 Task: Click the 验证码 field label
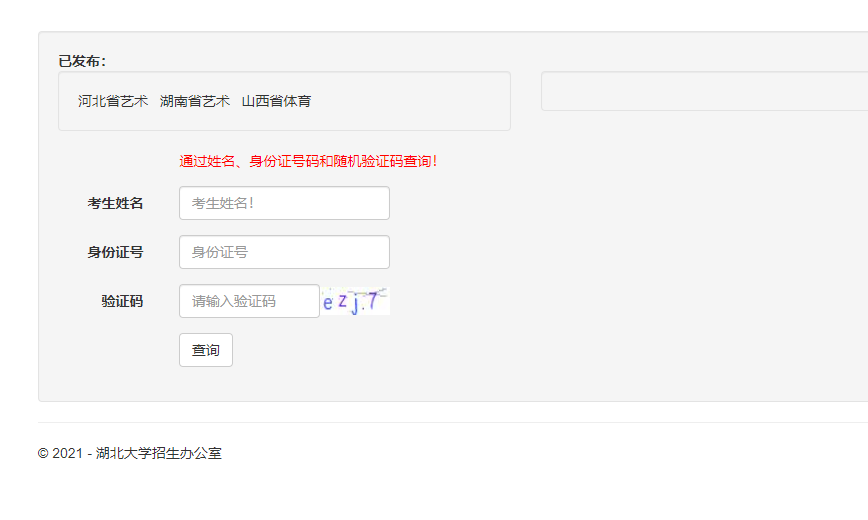122,301
